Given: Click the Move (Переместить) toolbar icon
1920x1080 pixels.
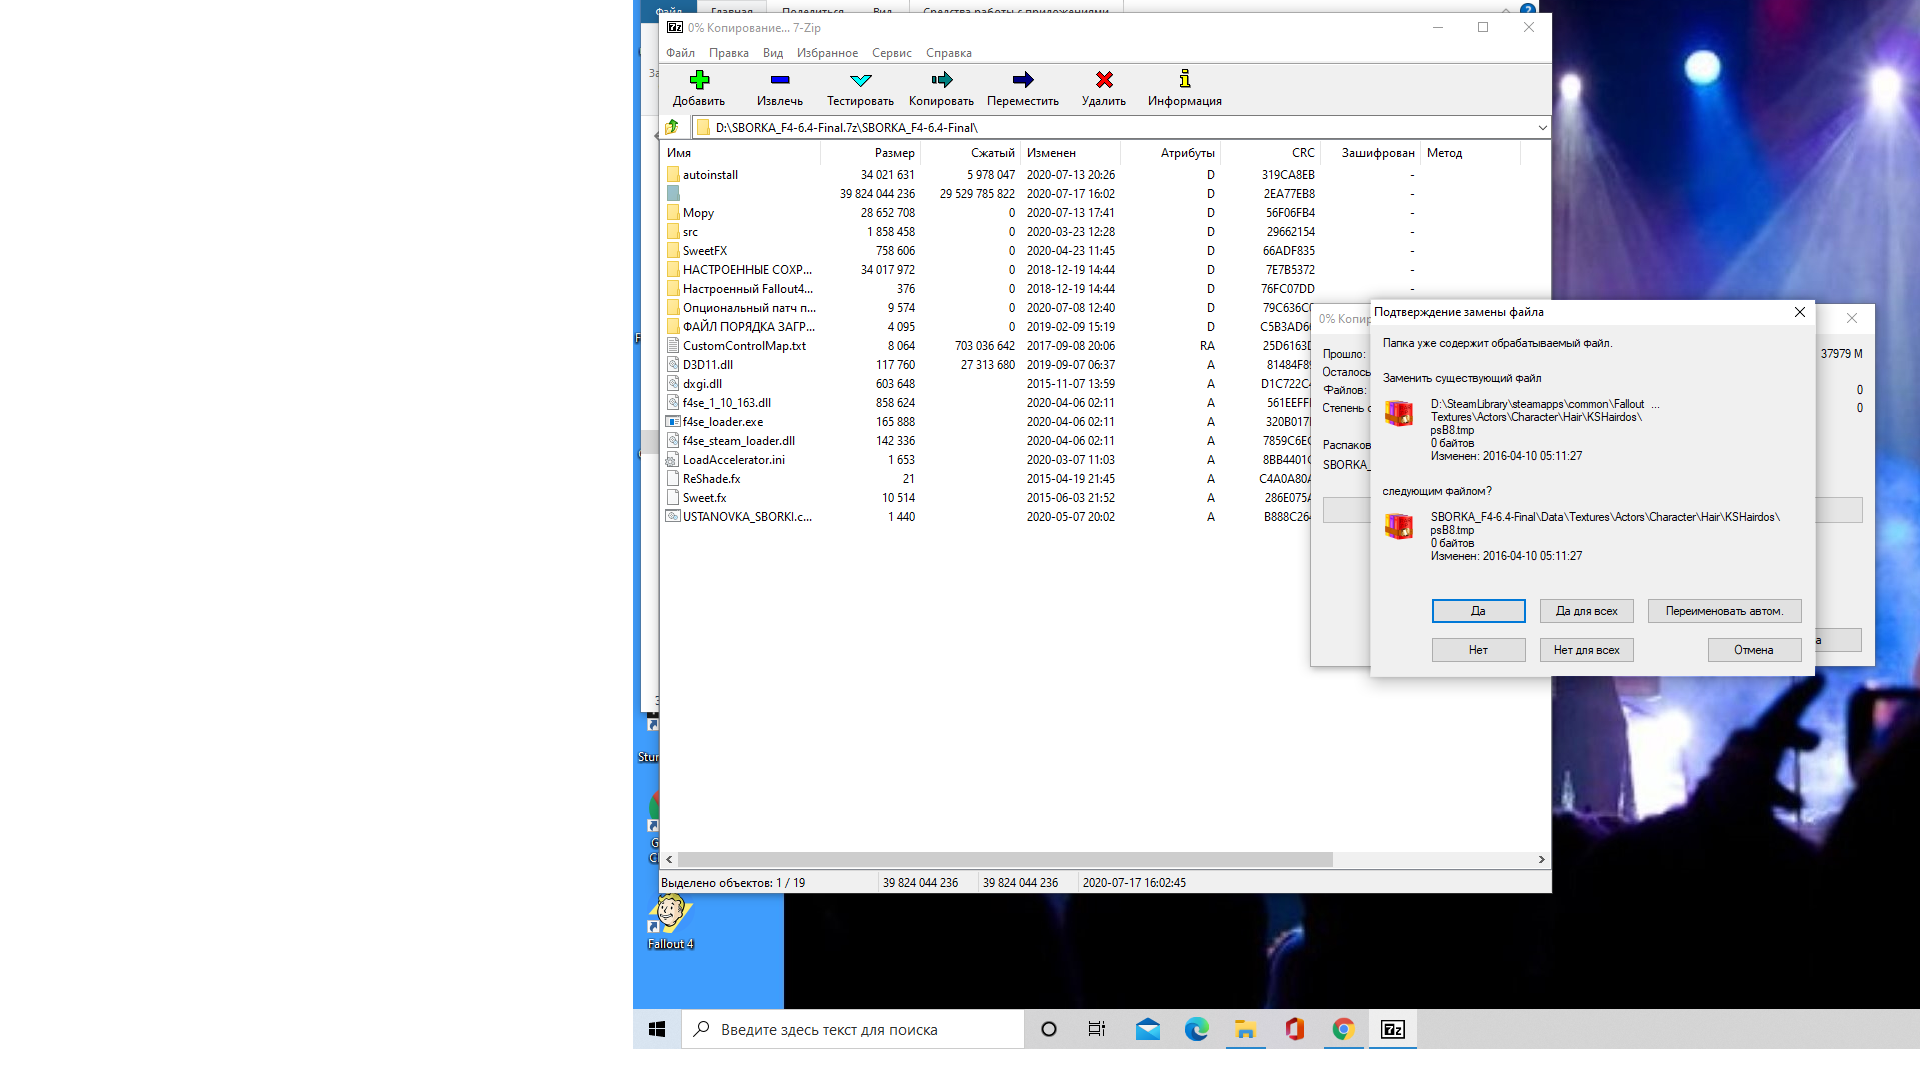Looking at the screenshot, I should tap(1022, 80).
